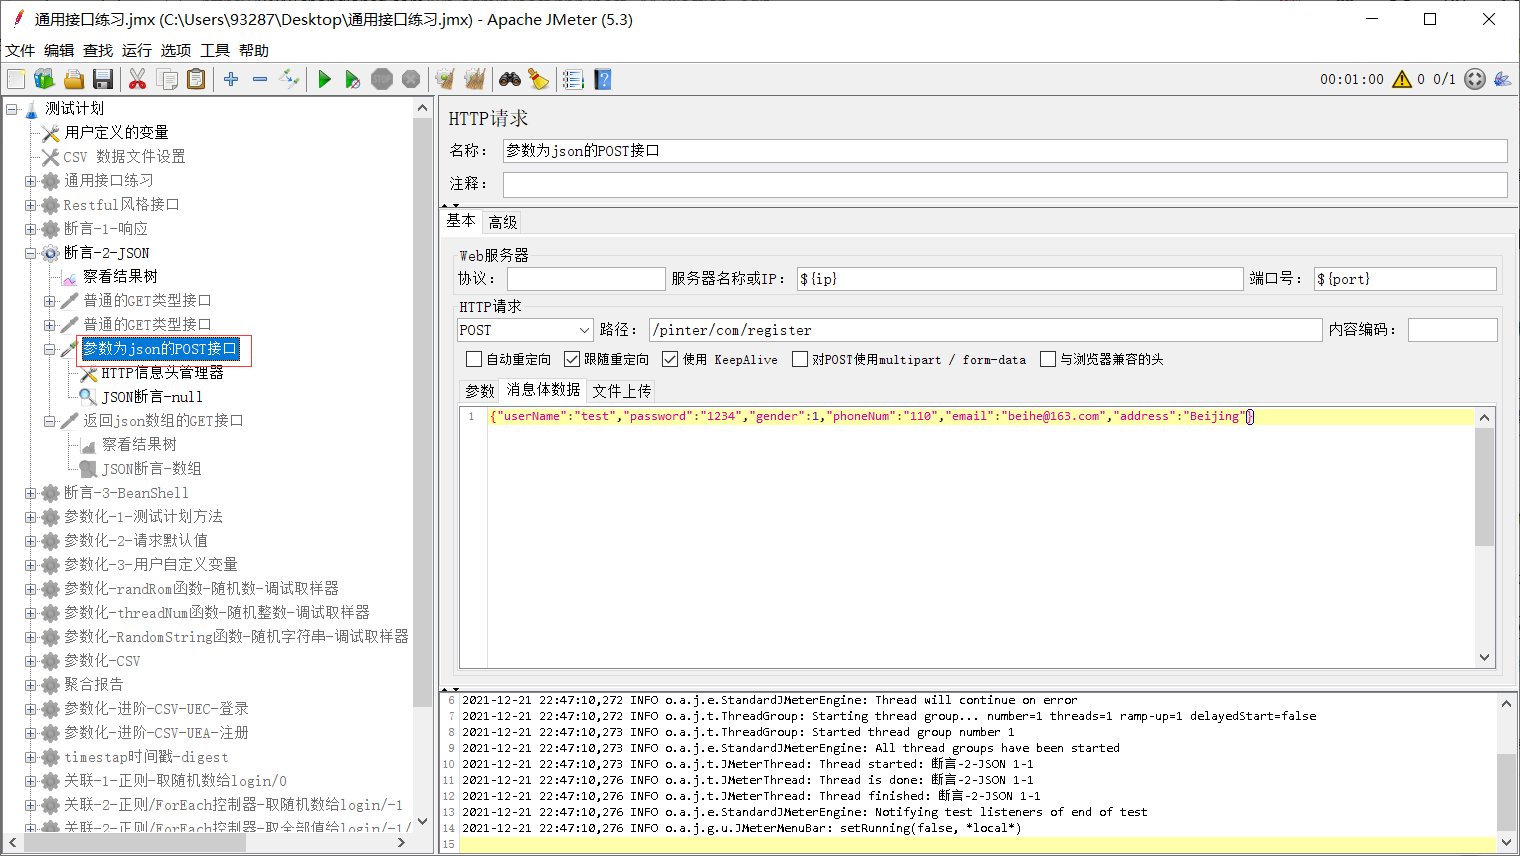Expand the 断言-3-BeanShell node
Viewport: 1520px width, 856px height.
coord(30,493)
